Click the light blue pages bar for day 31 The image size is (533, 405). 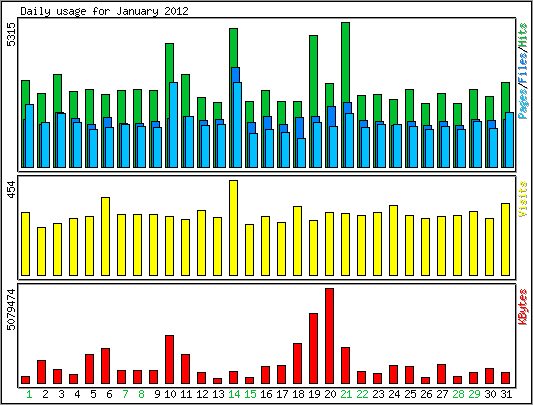pos(510,140)
